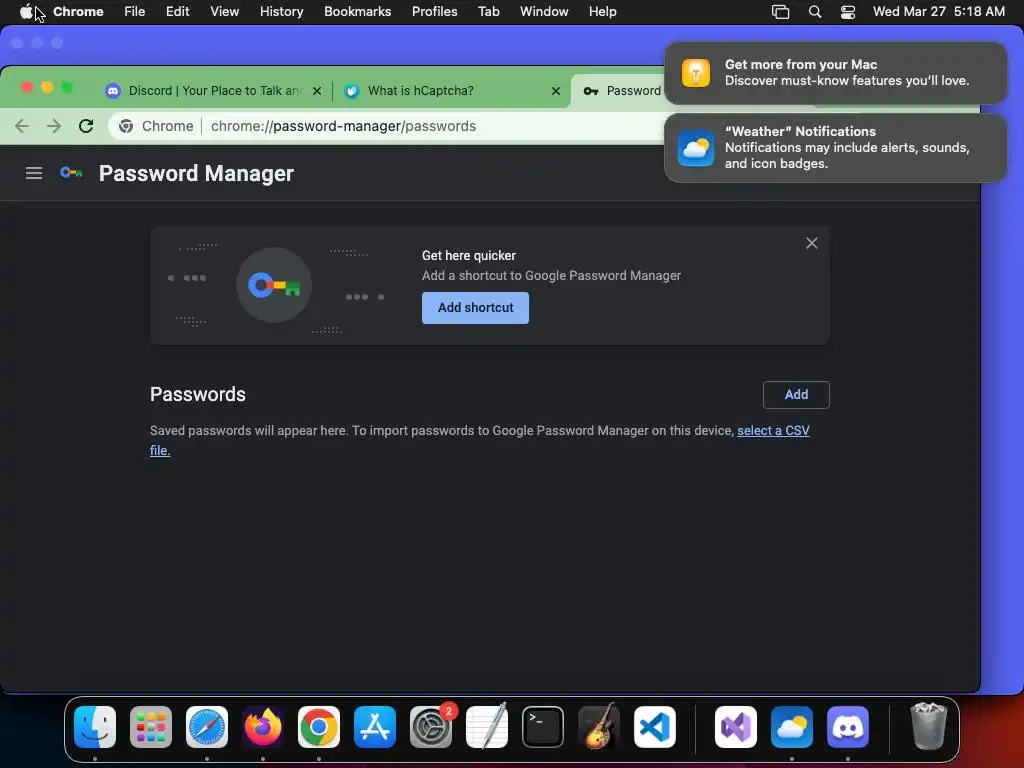1024x768 pixels.
Task: Launch GarageBand from the Dock
Action: tap(599, 727)
